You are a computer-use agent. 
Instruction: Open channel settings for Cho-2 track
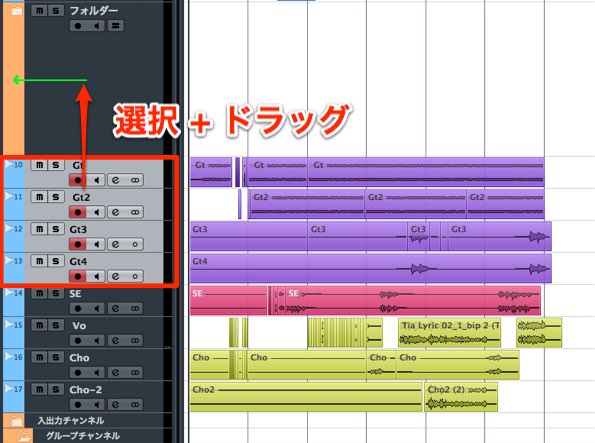pyautogui.click(x=116, y=405)
